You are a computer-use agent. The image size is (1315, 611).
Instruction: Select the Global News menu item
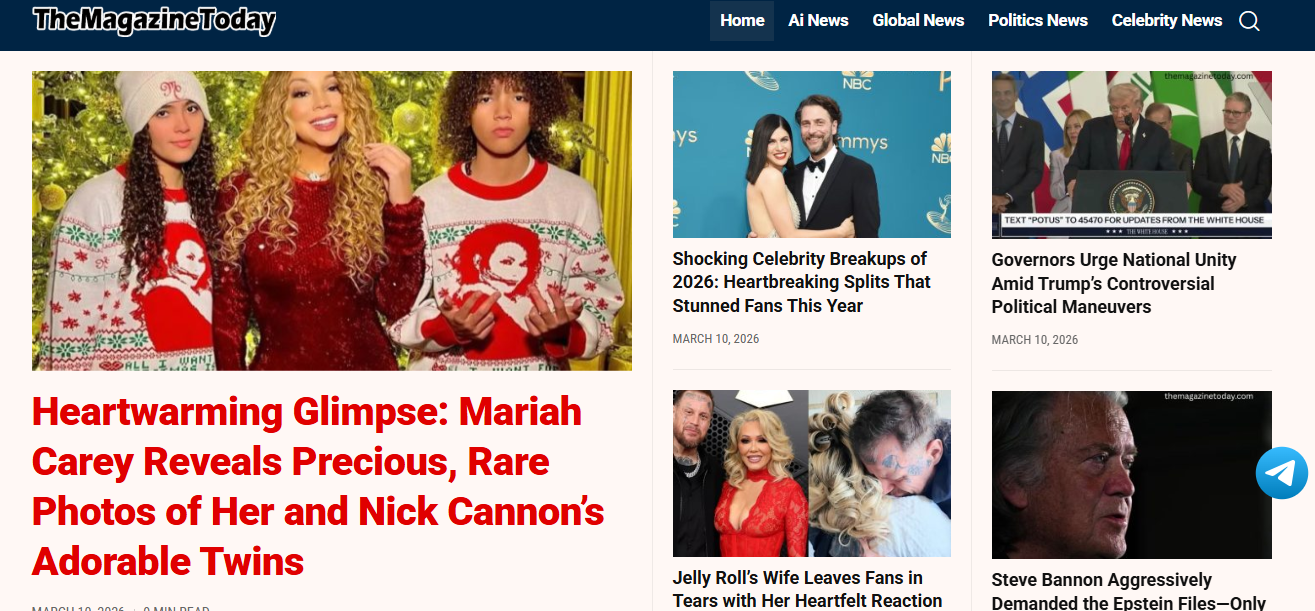click(918, 21)
